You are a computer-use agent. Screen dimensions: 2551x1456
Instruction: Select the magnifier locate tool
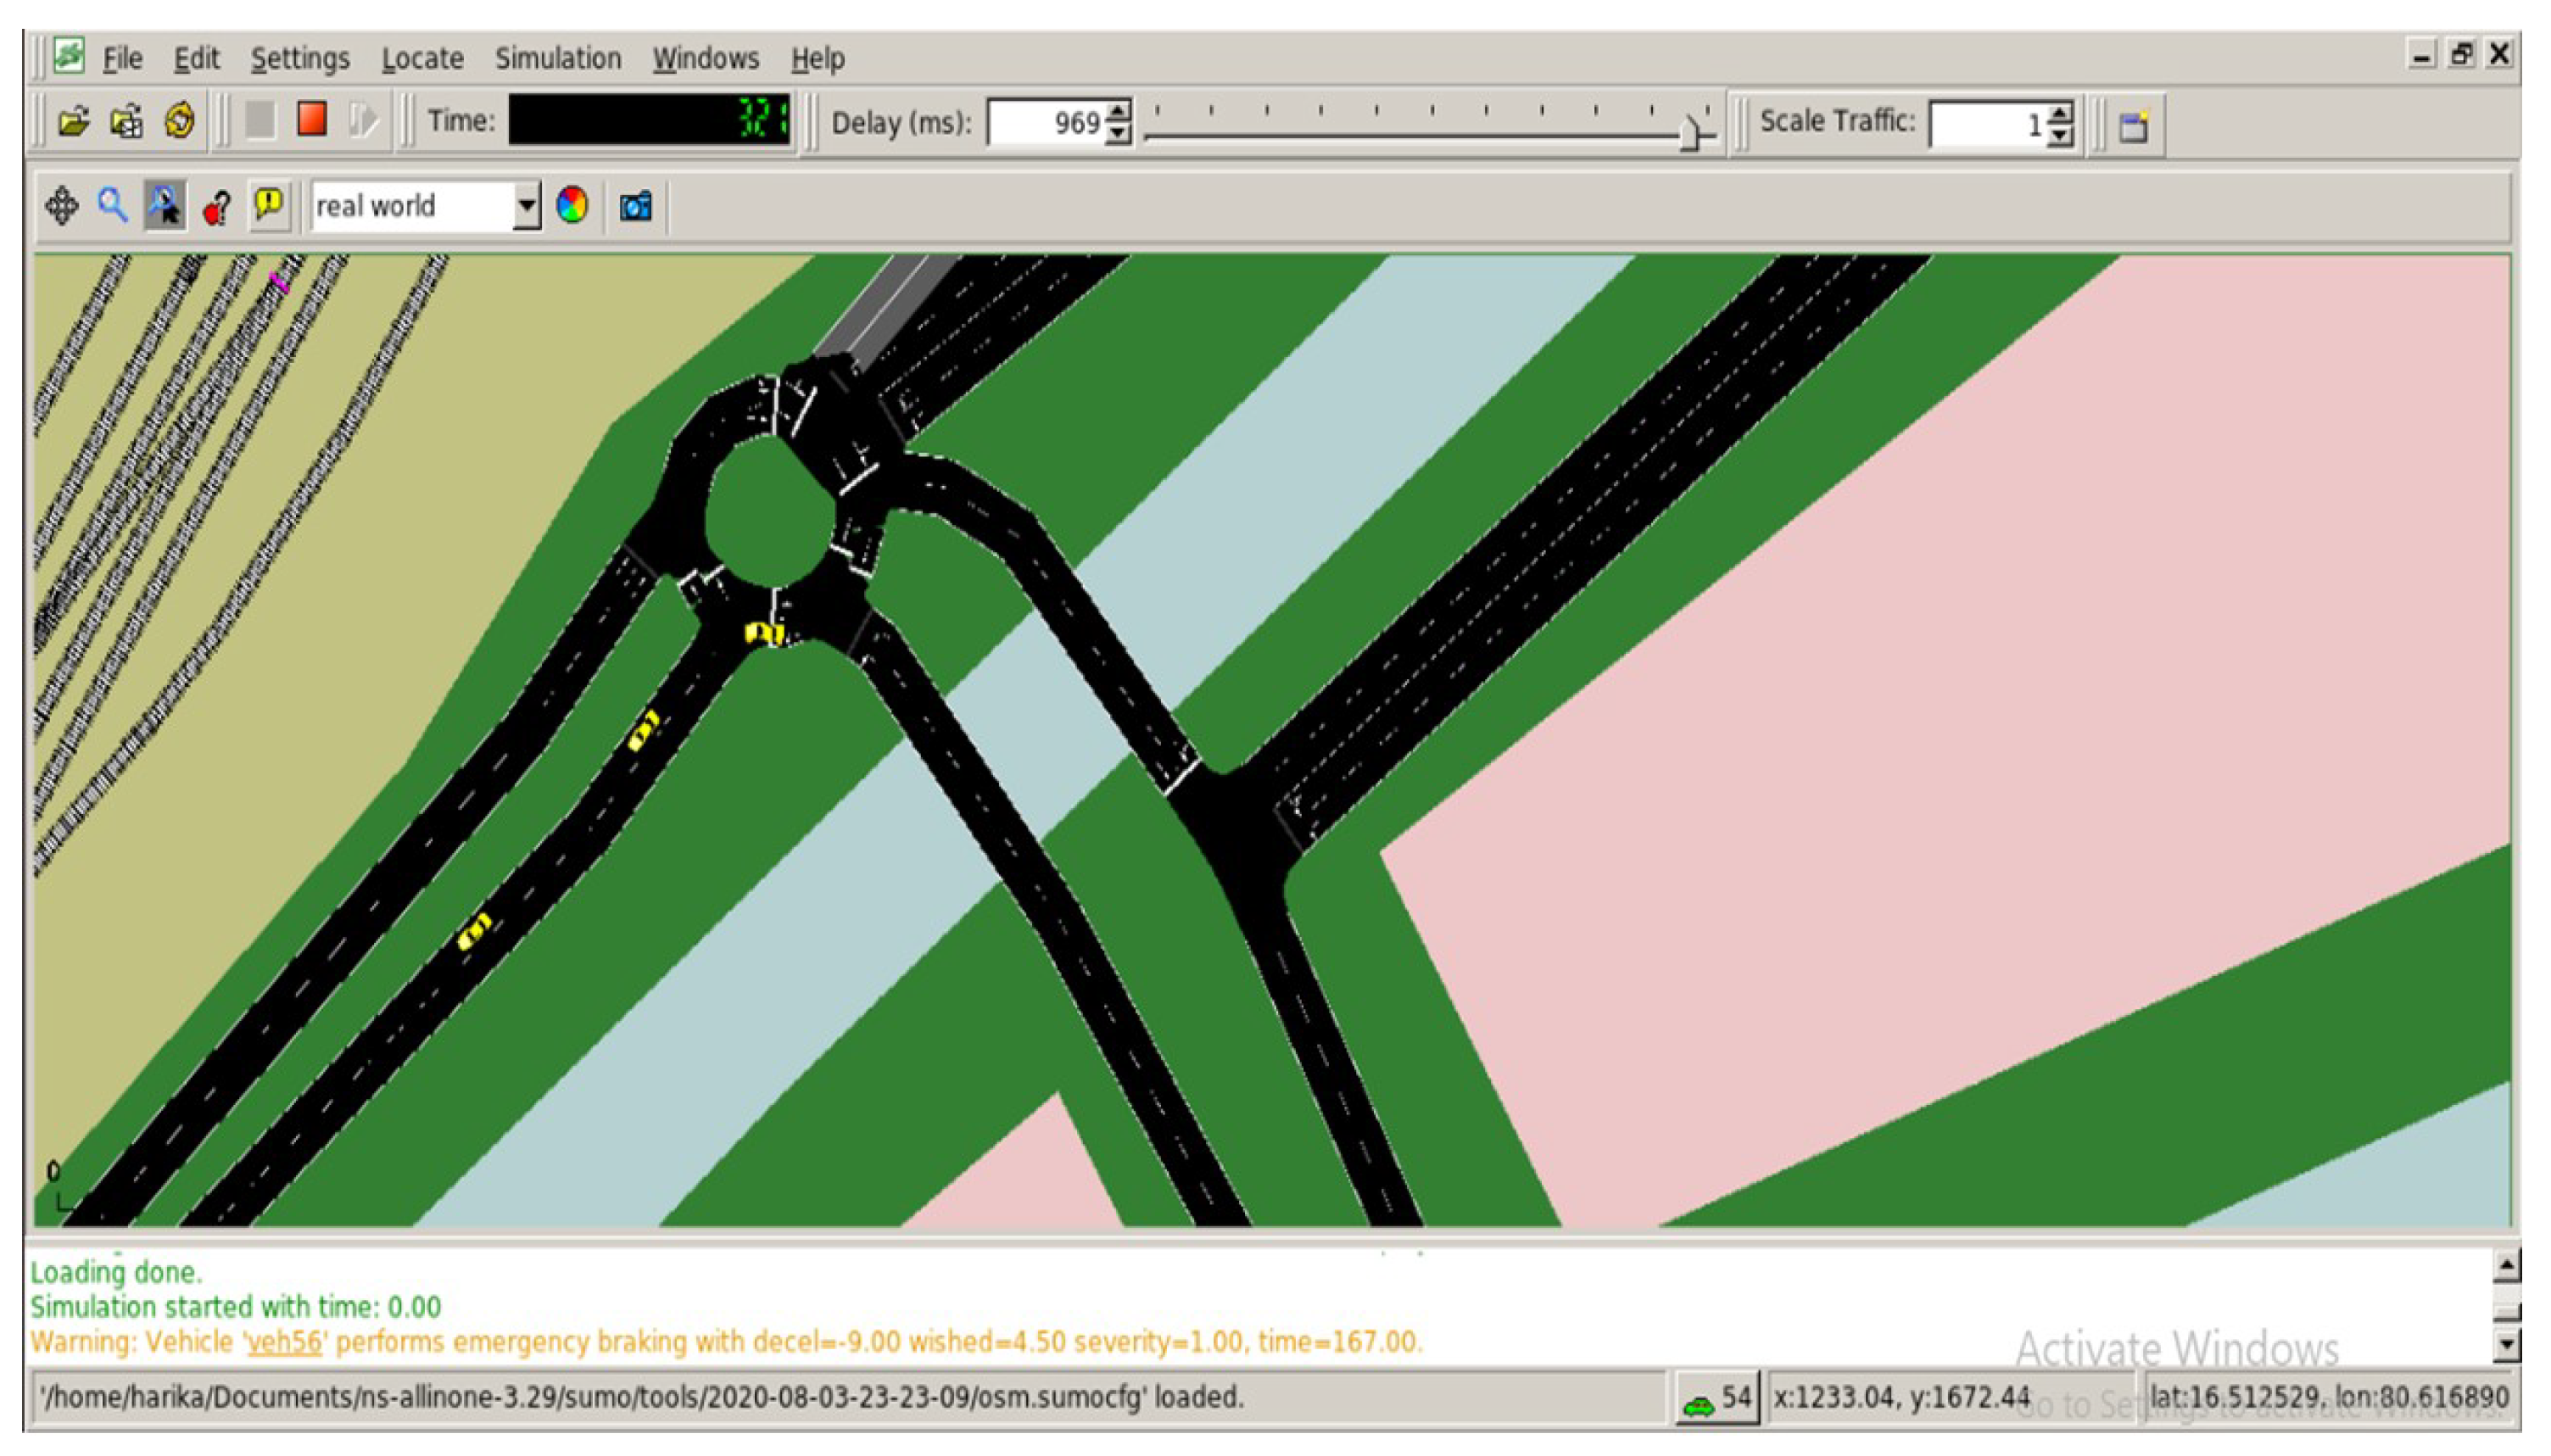(x=113, y=206)
